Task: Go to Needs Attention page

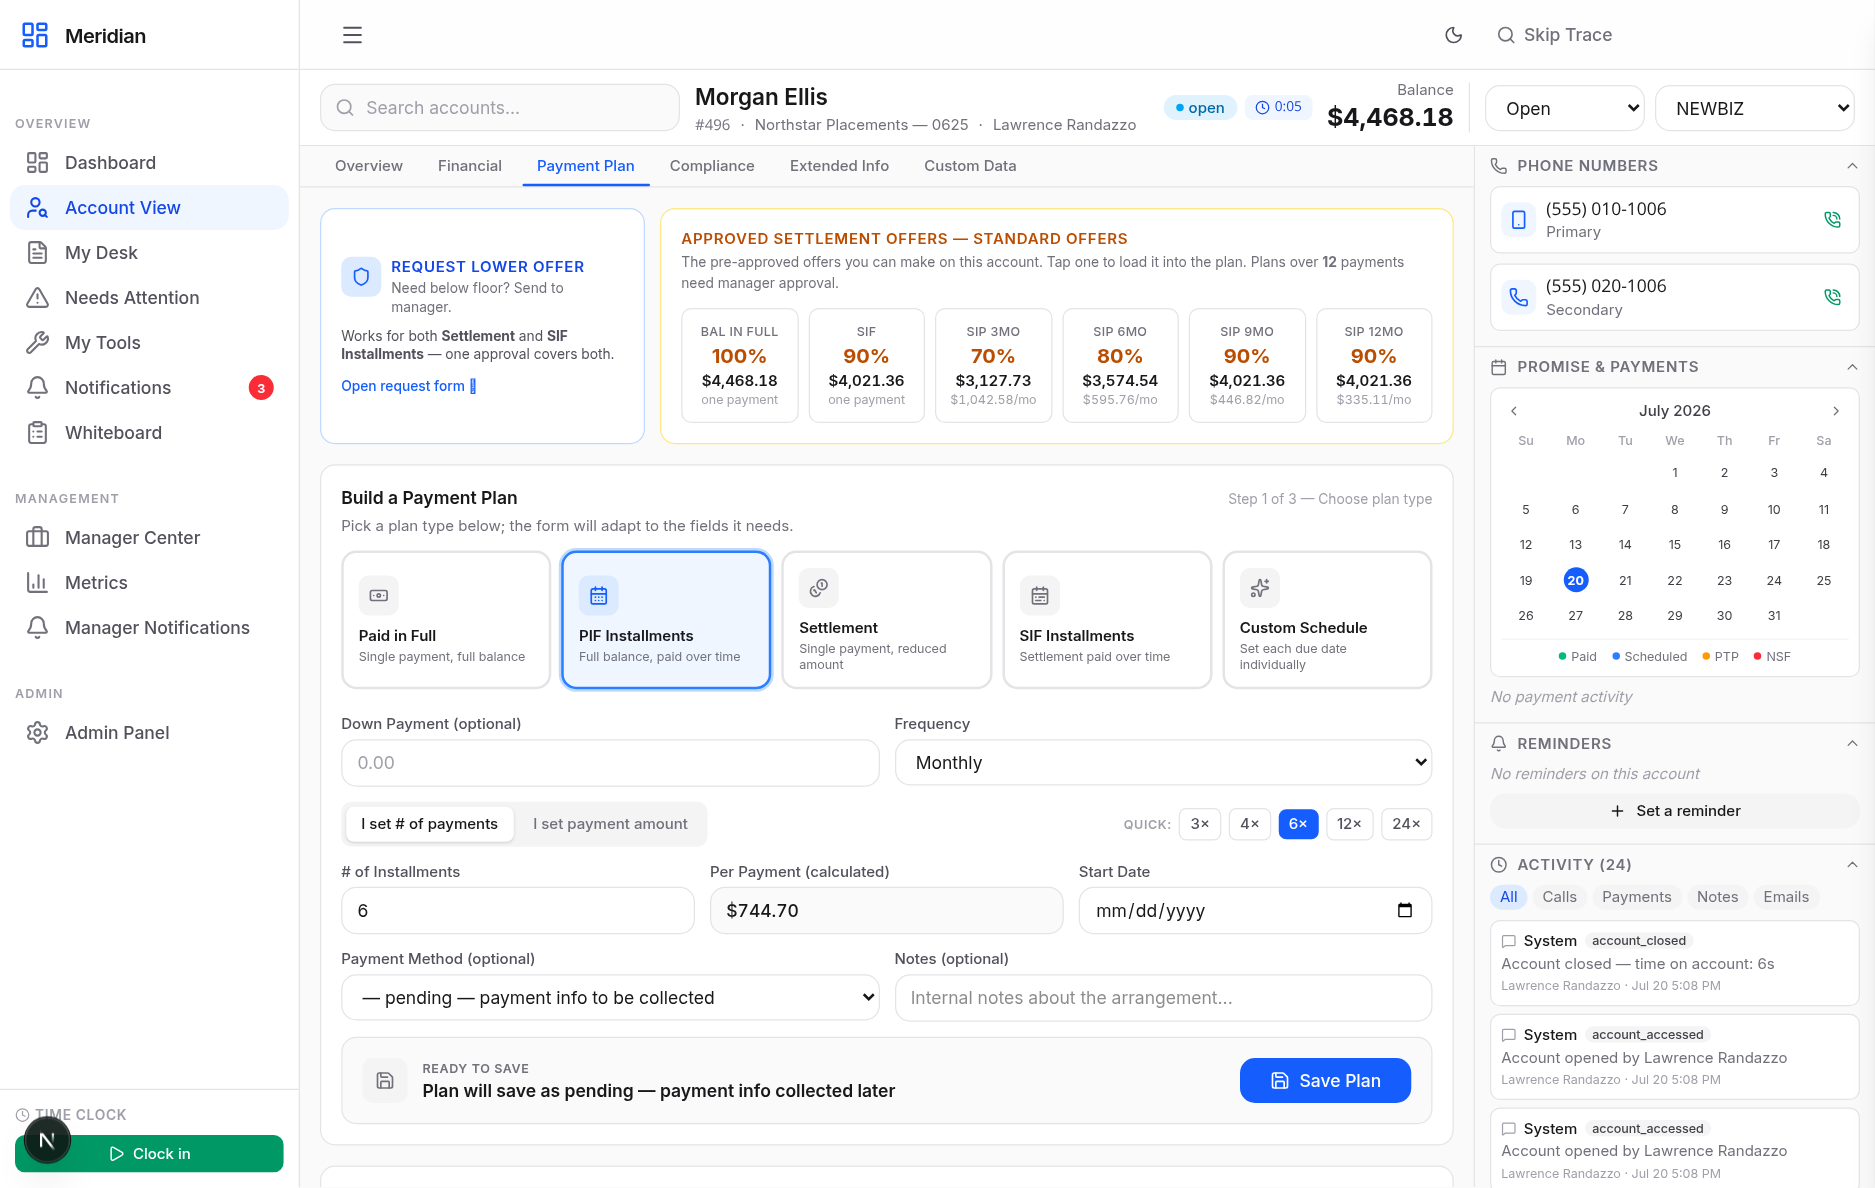Action: coord(149,297)
